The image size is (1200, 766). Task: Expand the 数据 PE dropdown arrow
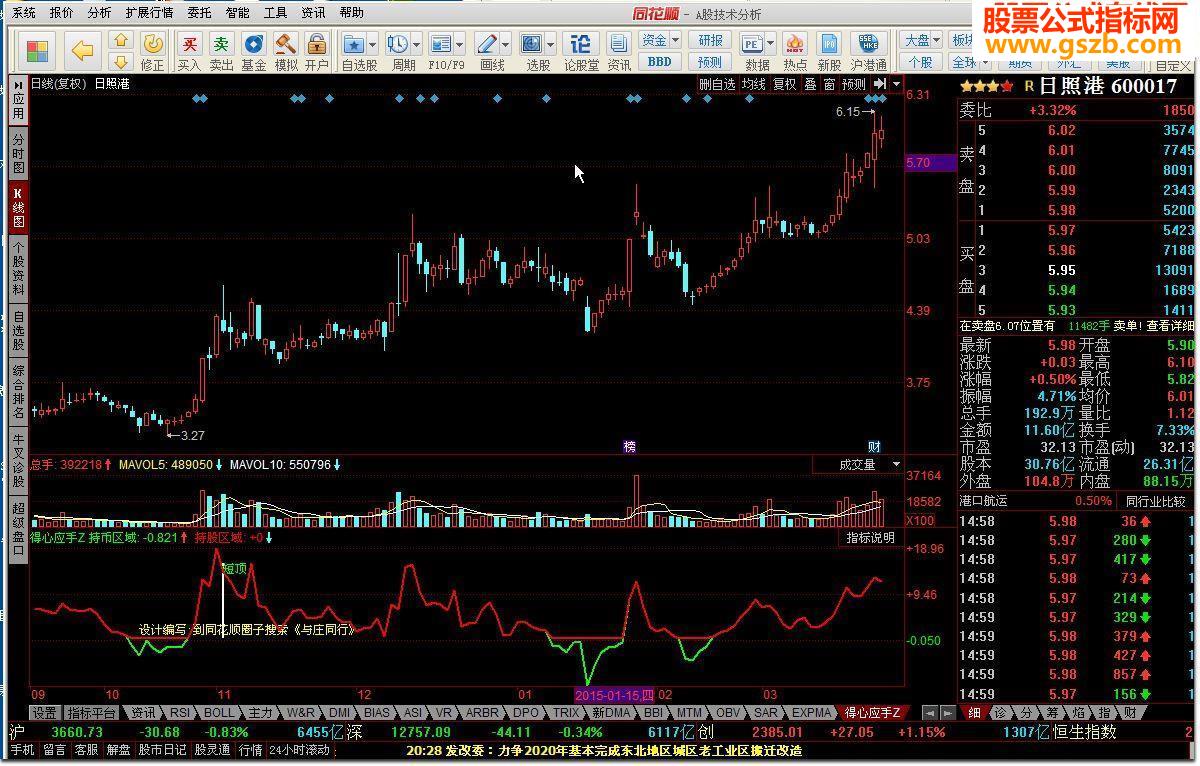point(771,44)
